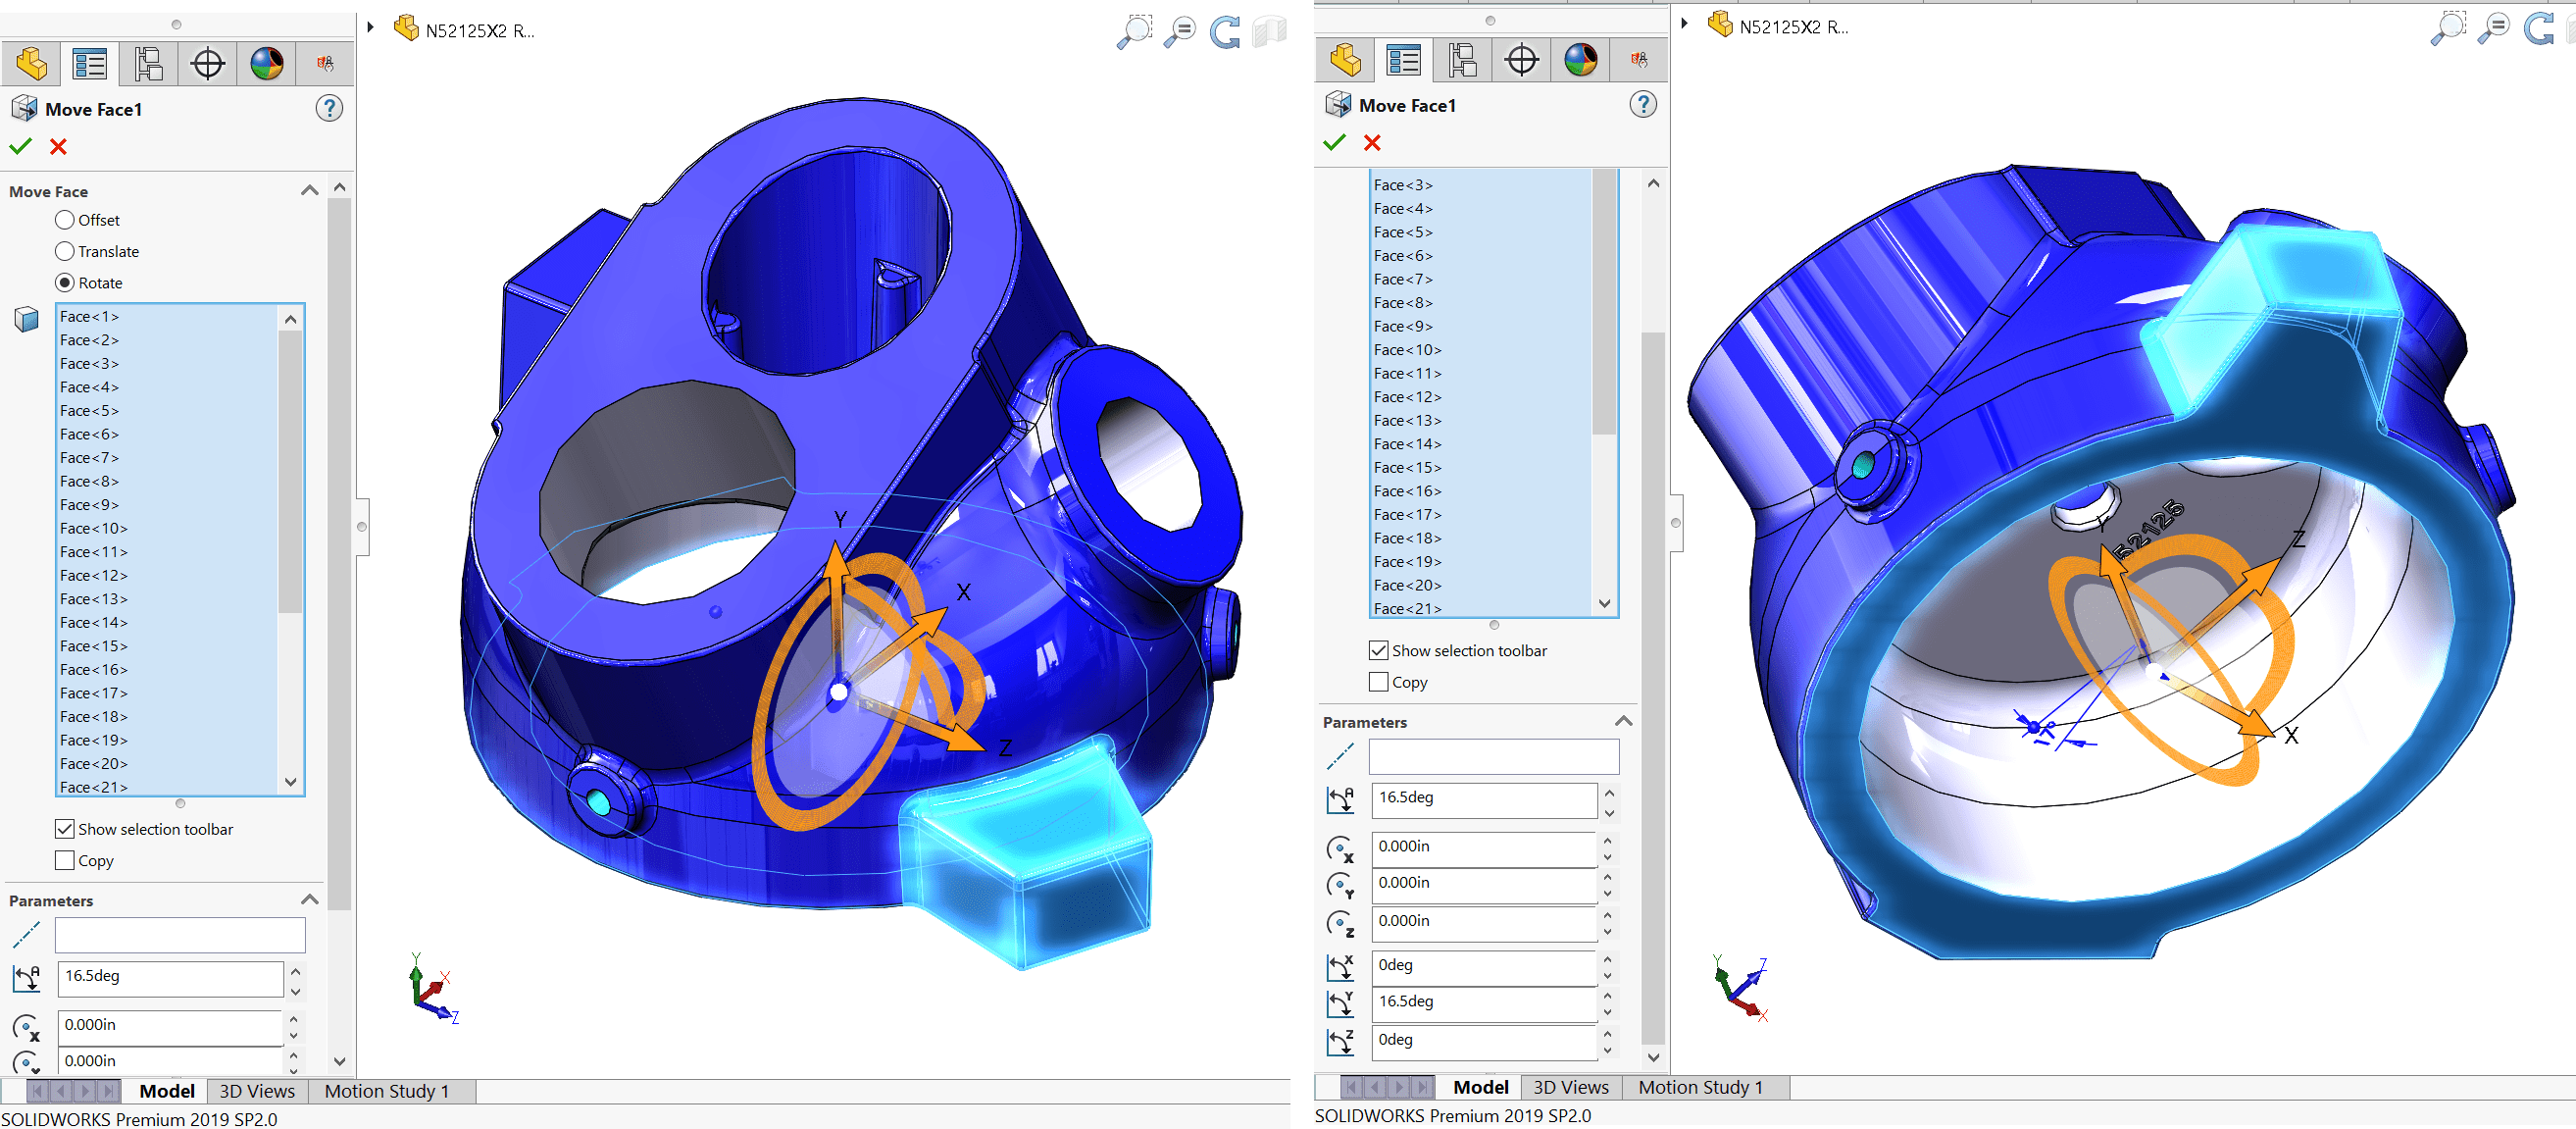The image size is (2576, 1129).
Task: Select the Offset radio button
Action: 65,220
